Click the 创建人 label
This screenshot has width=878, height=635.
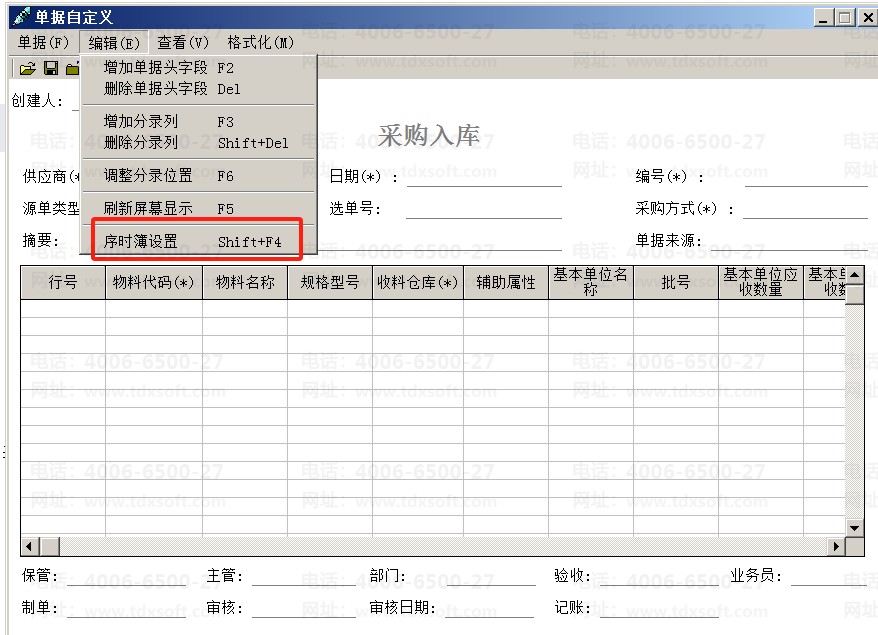point(37,101)
